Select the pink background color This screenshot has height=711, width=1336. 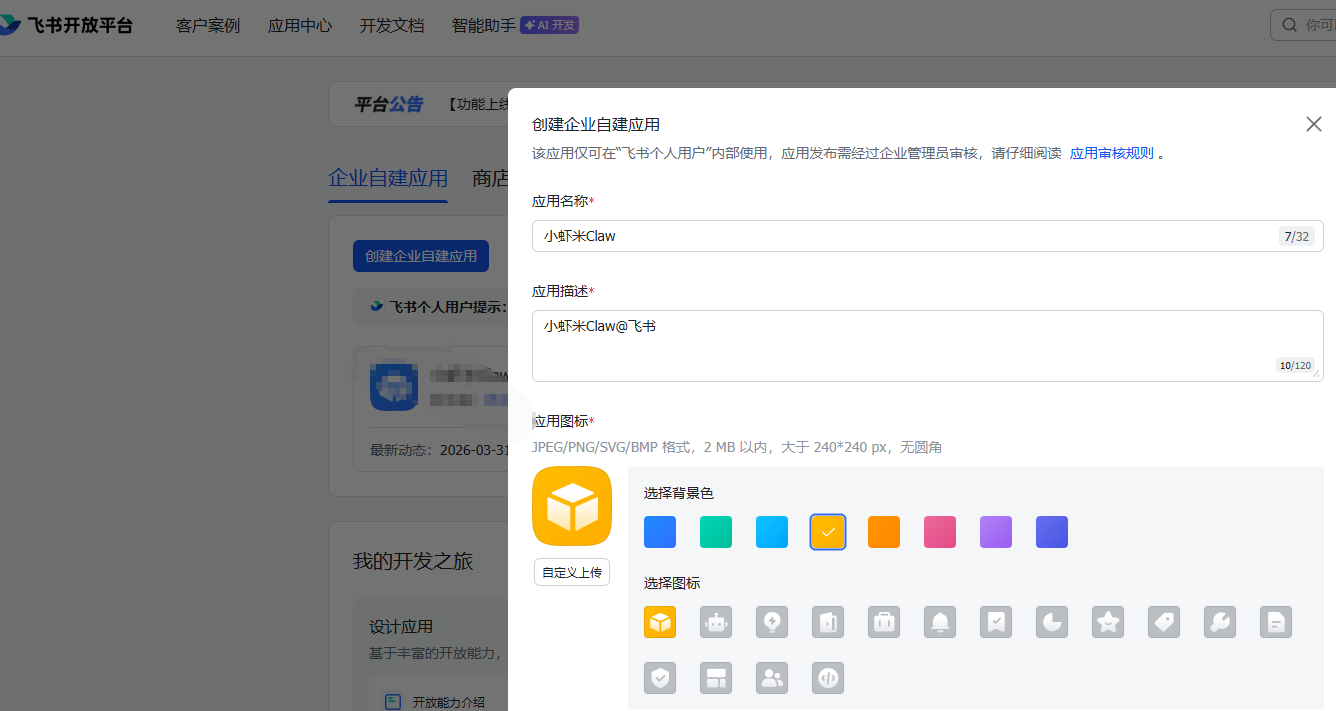pos(940,532)
